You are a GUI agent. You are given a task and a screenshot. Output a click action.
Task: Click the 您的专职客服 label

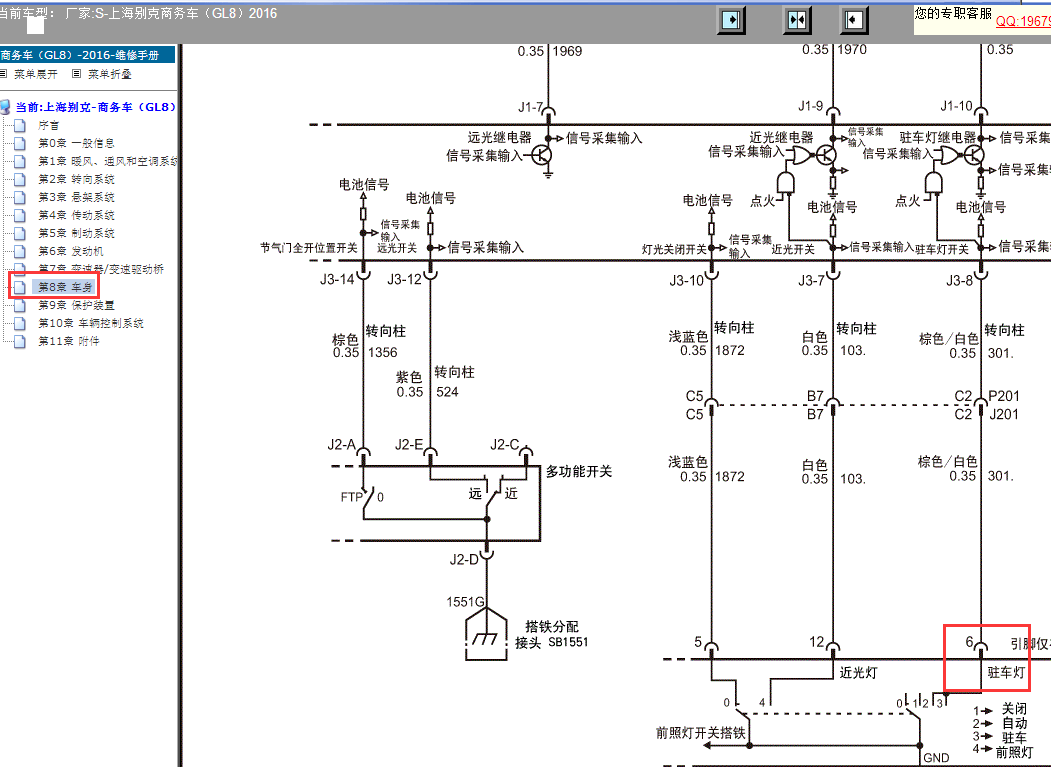click(952, 13)
